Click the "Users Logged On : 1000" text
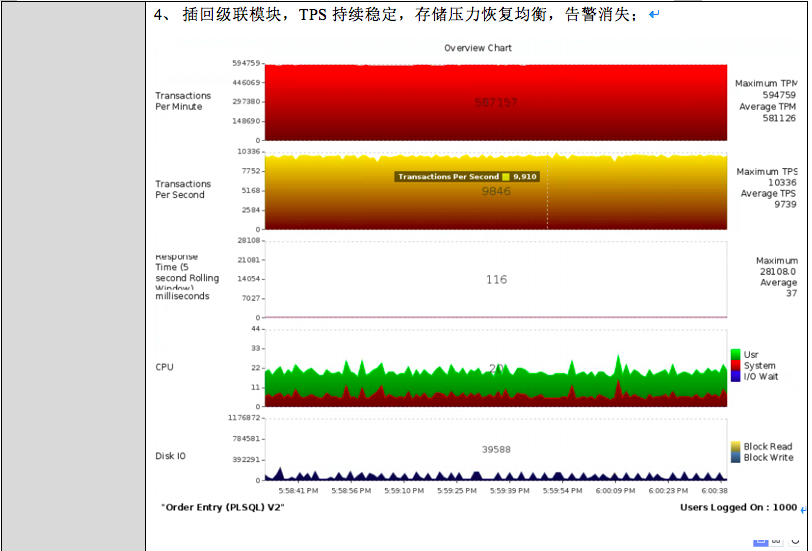 pos(738,508)
